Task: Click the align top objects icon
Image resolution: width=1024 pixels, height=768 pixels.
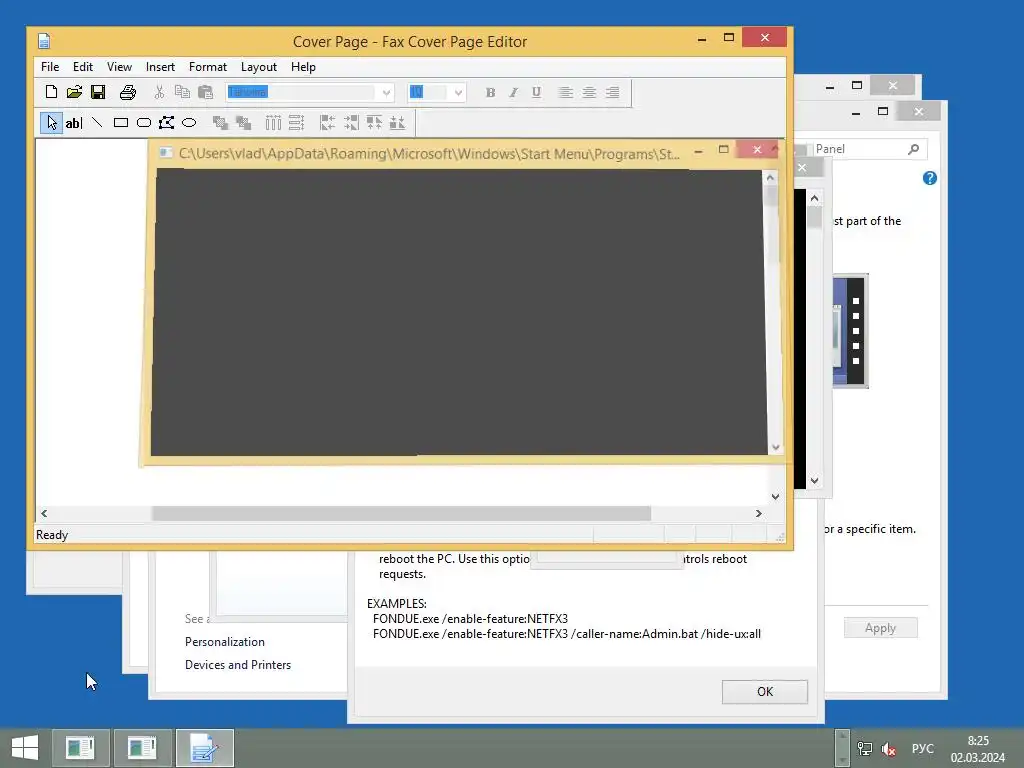Action: (x=374, y=123)
